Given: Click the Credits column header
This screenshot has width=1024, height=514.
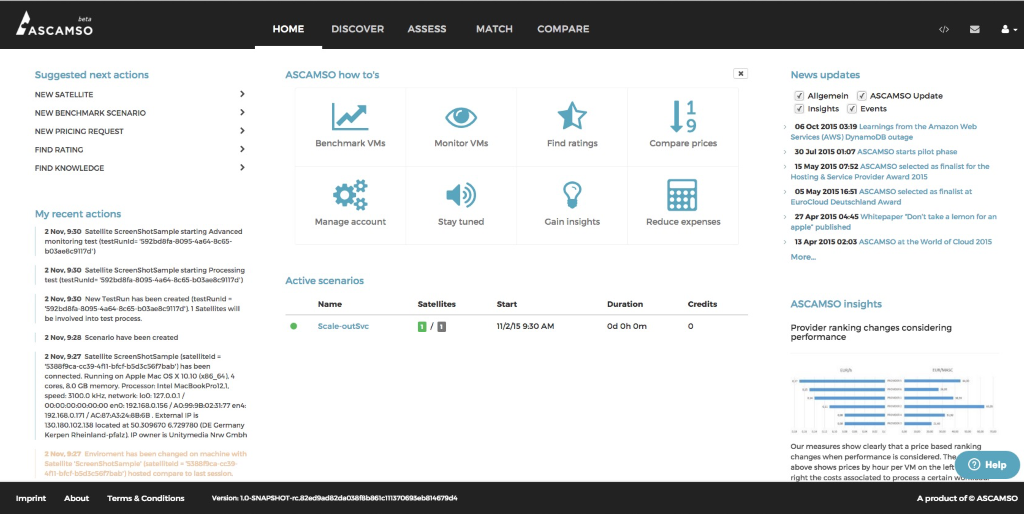Looking at the screenshot, I should pyautogui.click(x=702, y=304).
